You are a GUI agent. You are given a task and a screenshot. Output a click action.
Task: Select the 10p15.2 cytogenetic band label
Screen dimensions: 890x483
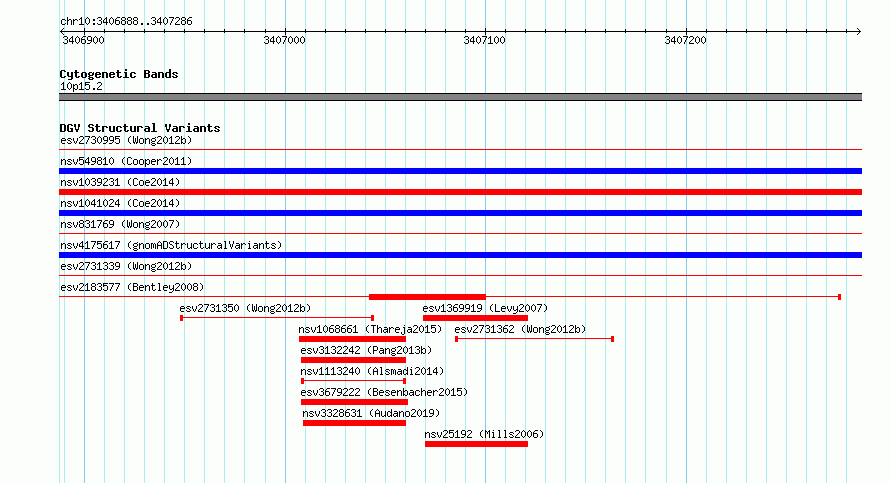pos(81,86)
